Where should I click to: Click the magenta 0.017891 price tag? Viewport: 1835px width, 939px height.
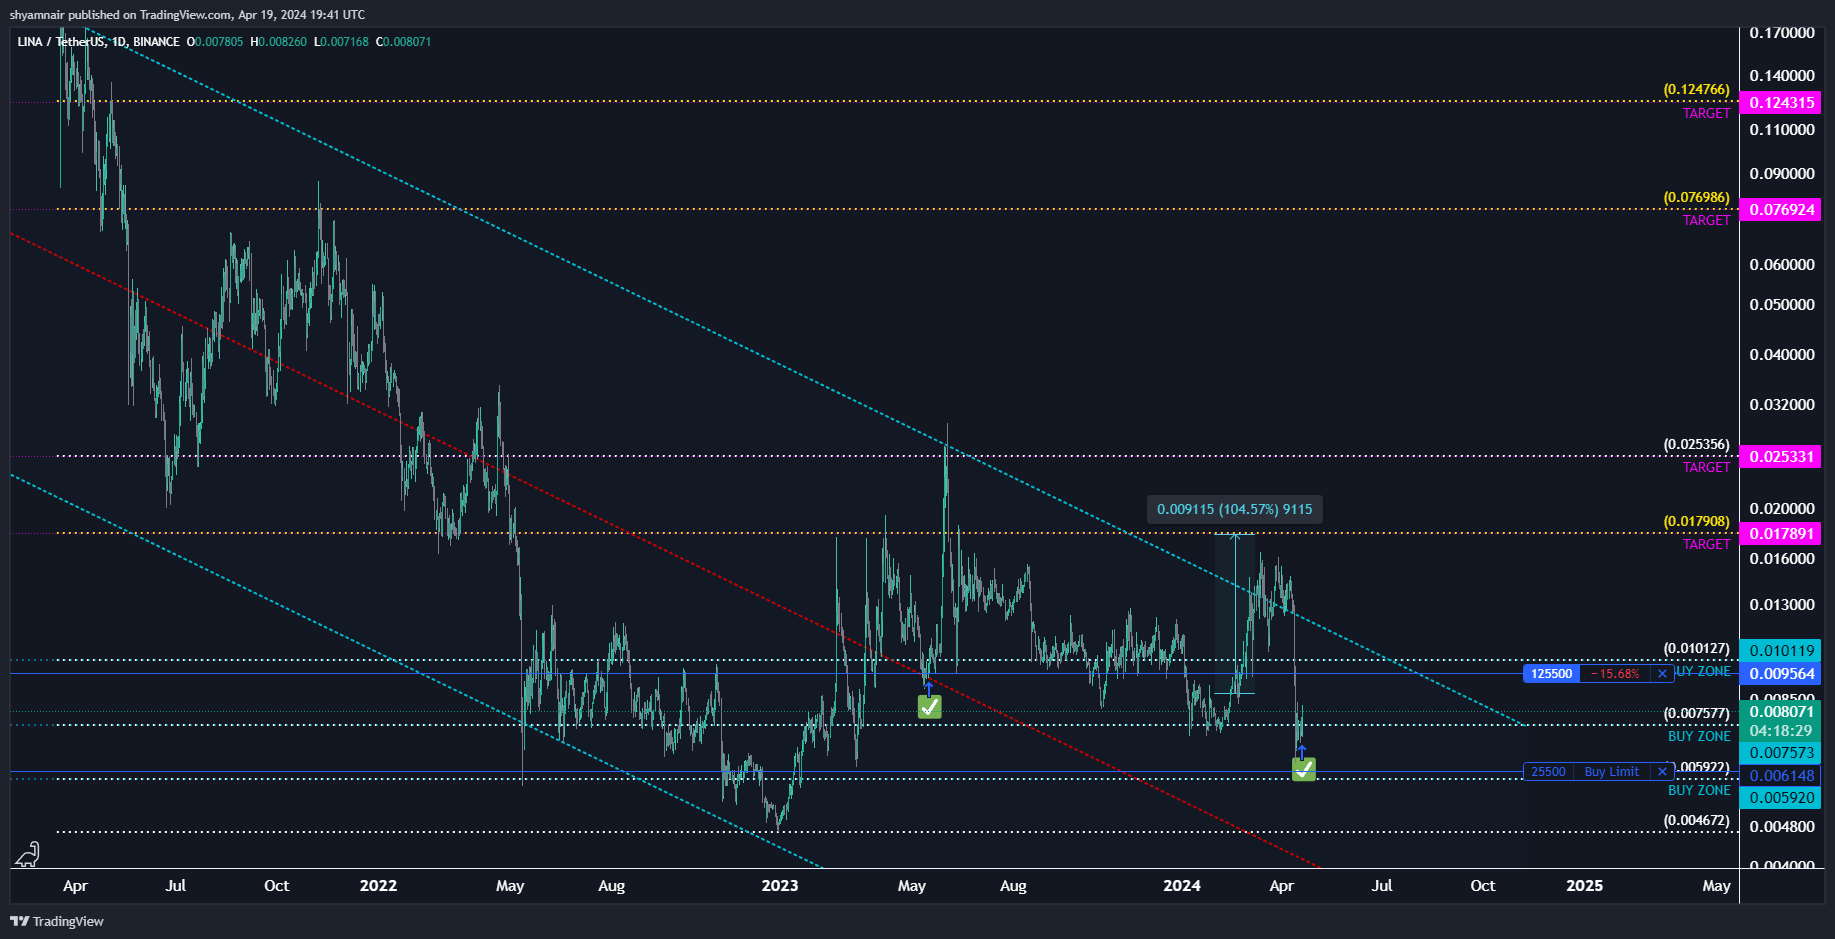point(1781,533)
